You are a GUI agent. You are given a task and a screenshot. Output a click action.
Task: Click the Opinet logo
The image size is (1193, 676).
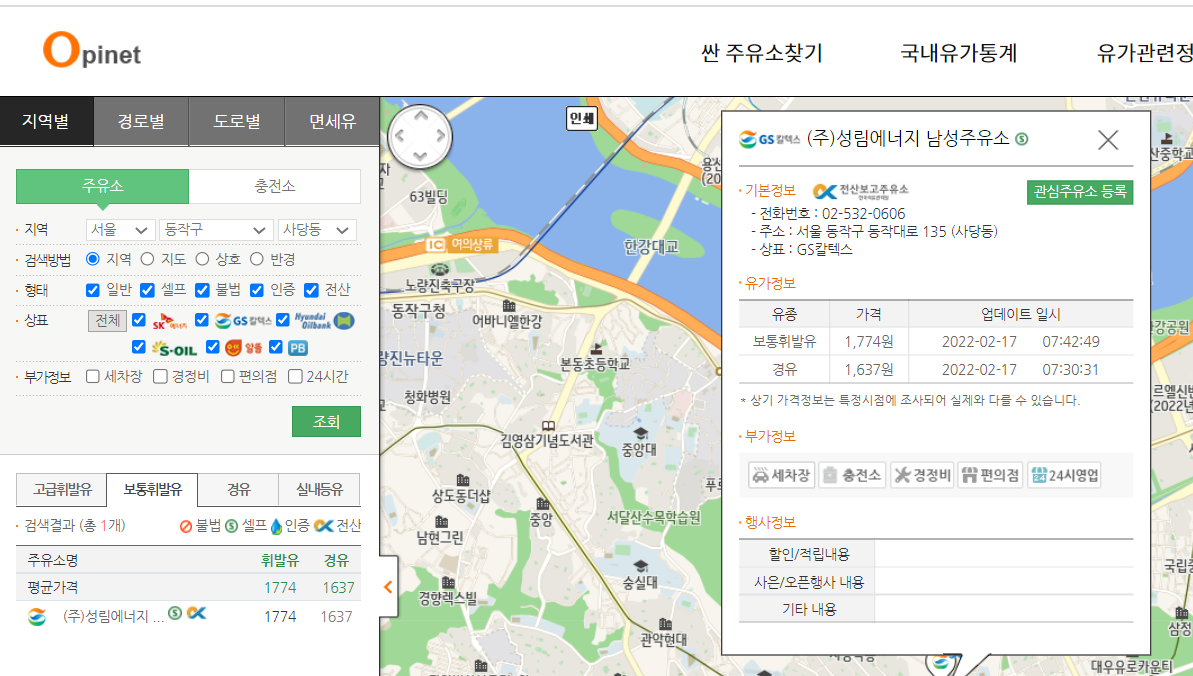click(91, 50)
